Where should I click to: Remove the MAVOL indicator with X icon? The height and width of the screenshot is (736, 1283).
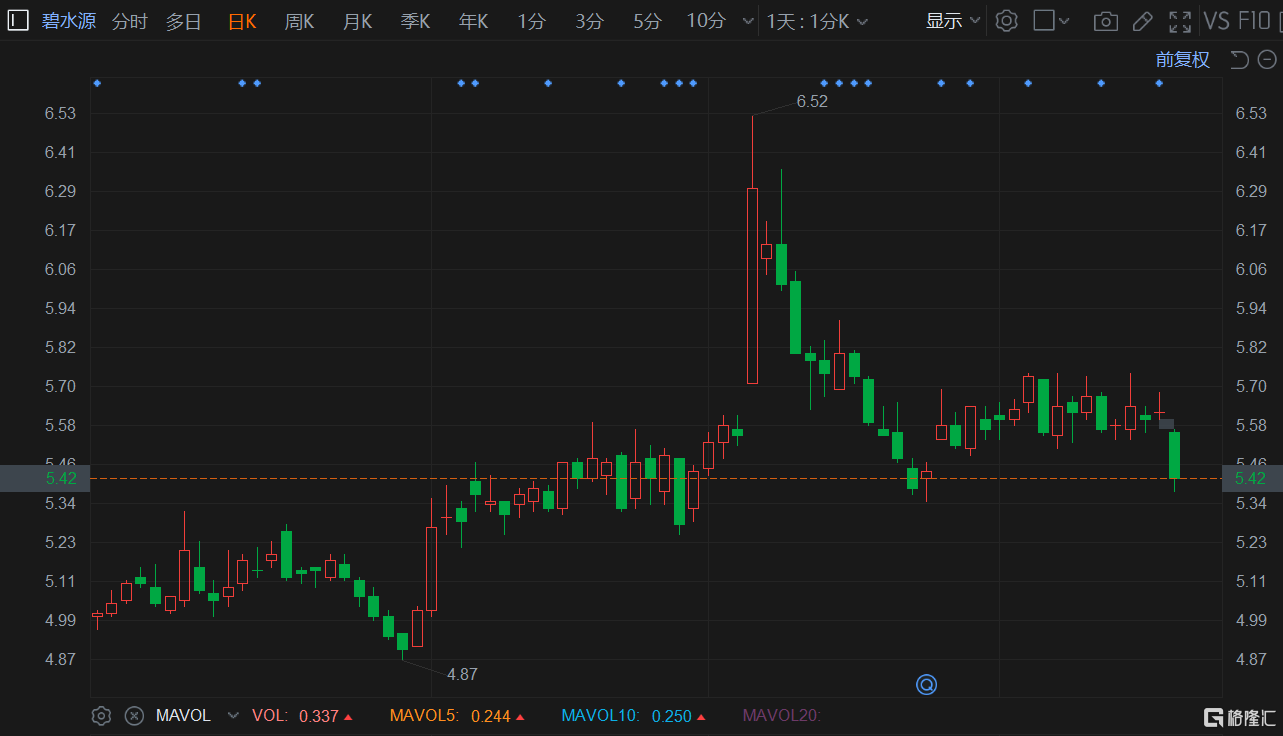pos(134,716)
